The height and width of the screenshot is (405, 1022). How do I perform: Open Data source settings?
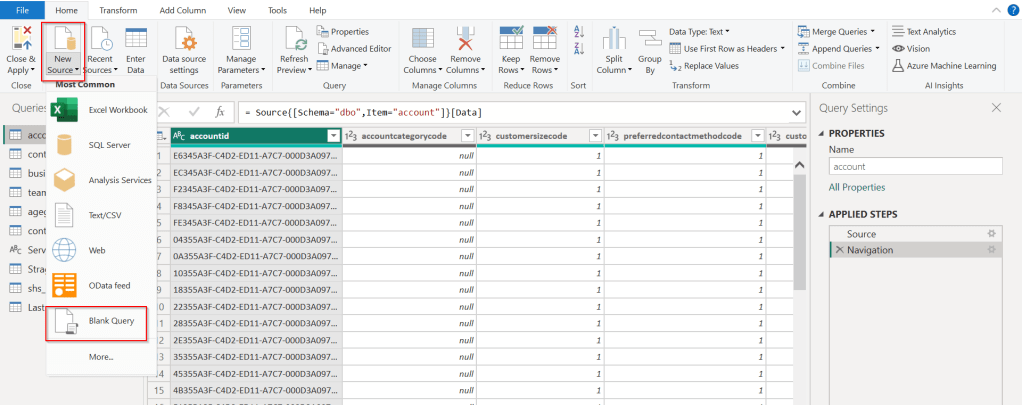(x=184, y=40)
